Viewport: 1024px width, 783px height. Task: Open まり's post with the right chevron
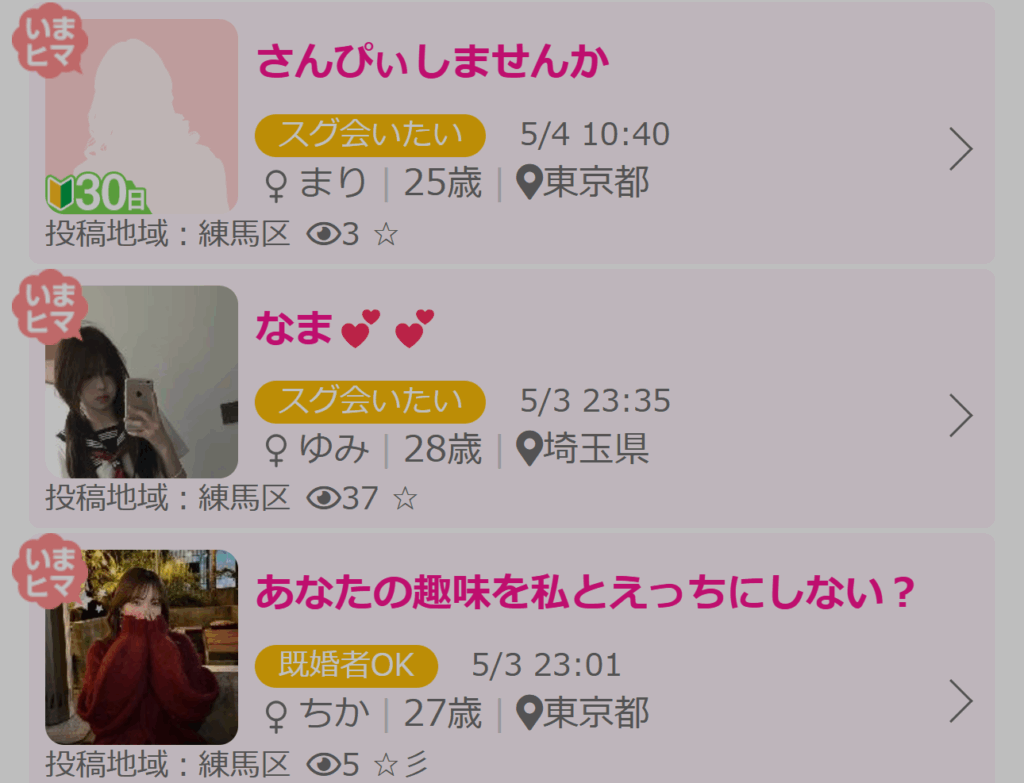click(x=961, y=149)
